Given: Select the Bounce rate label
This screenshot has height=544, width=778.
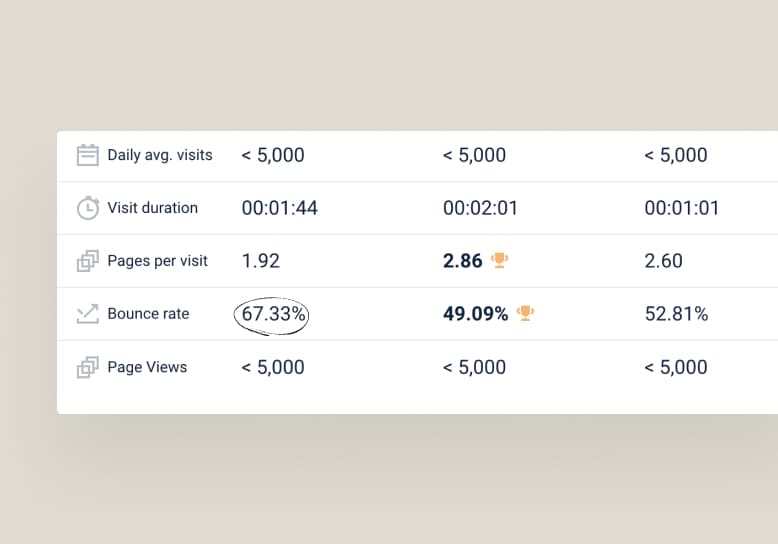Looking at the screenshot, I should point(148,314).
